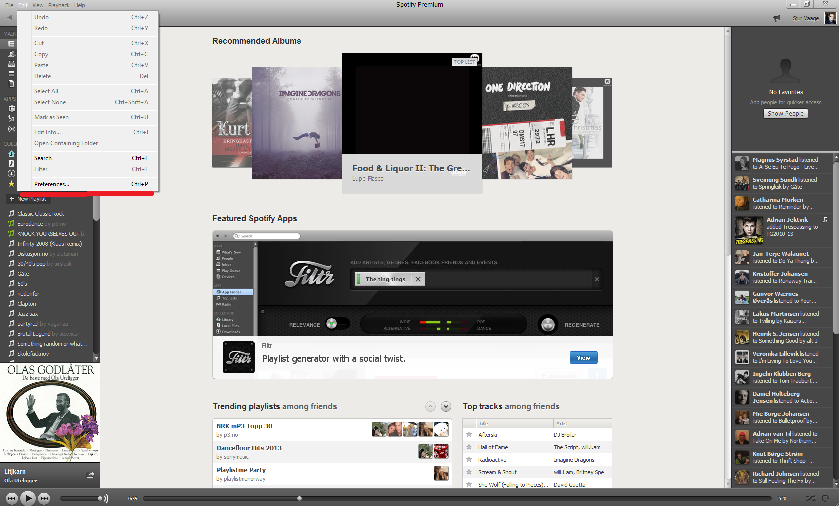
Task: Open the People sidebar icon
Action: click(x=11, y=54)
